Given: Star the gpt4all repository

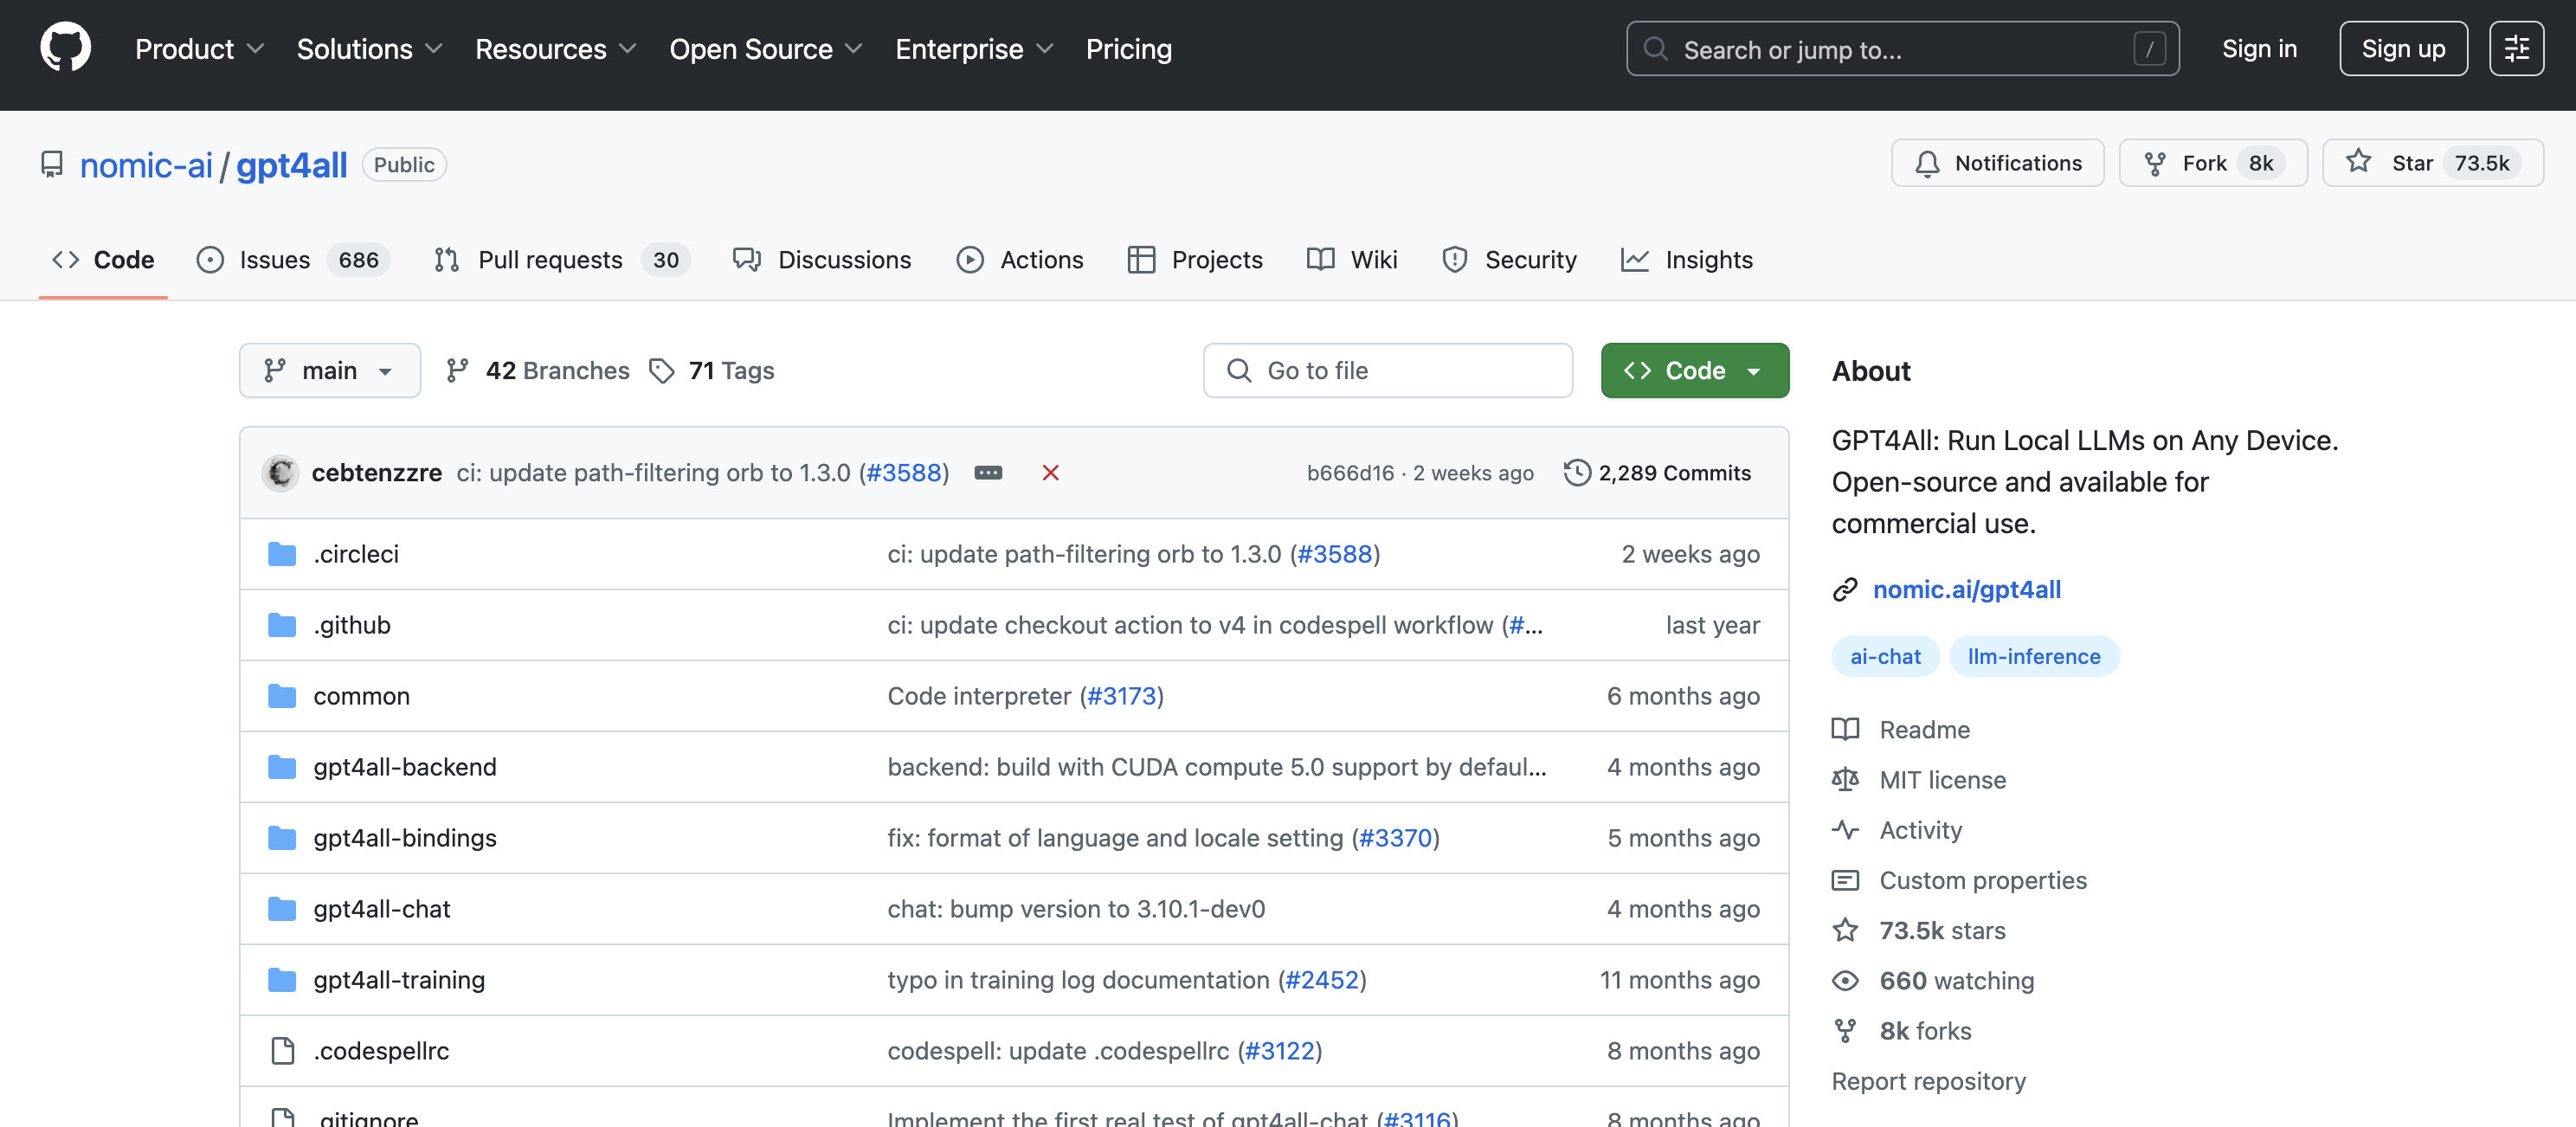Looking at the screenshot, I should coord(2432,163).
